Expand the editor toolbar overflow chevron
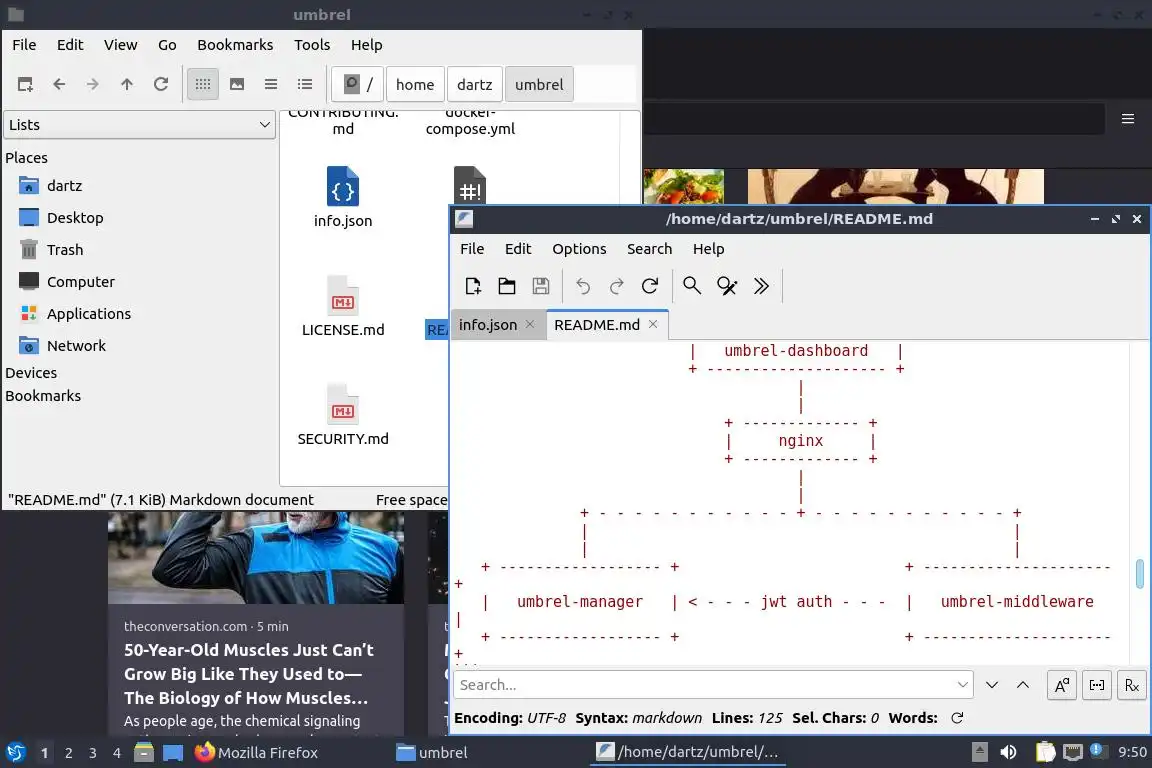Screen dimensions: 1152x768 click(761, 286)
